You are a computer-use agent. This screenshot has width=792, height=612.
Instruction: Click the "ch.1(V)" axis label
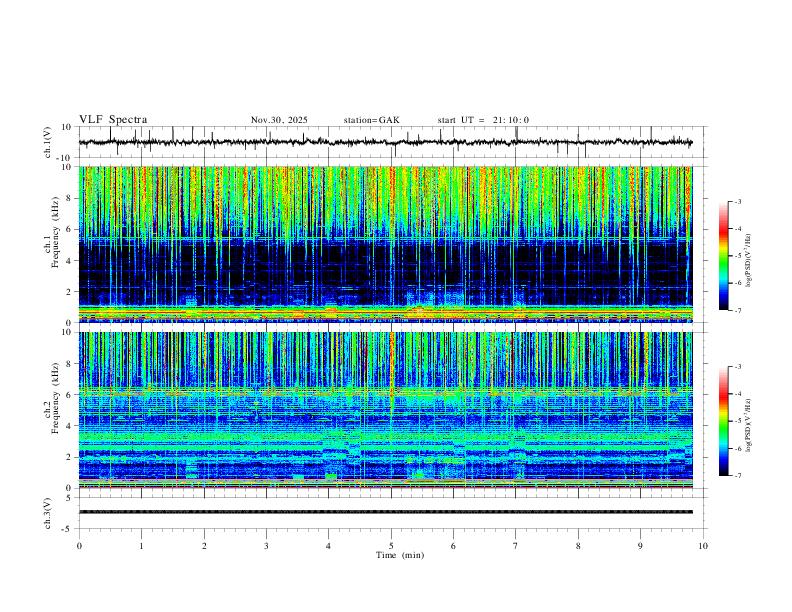coord(48,142)
